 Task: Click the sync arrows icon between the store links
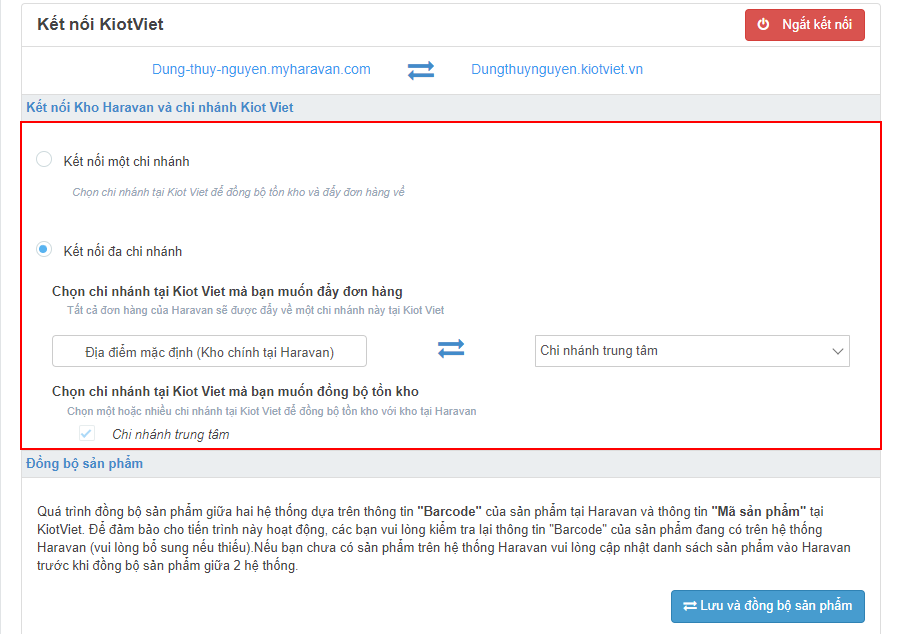(421, 70)
